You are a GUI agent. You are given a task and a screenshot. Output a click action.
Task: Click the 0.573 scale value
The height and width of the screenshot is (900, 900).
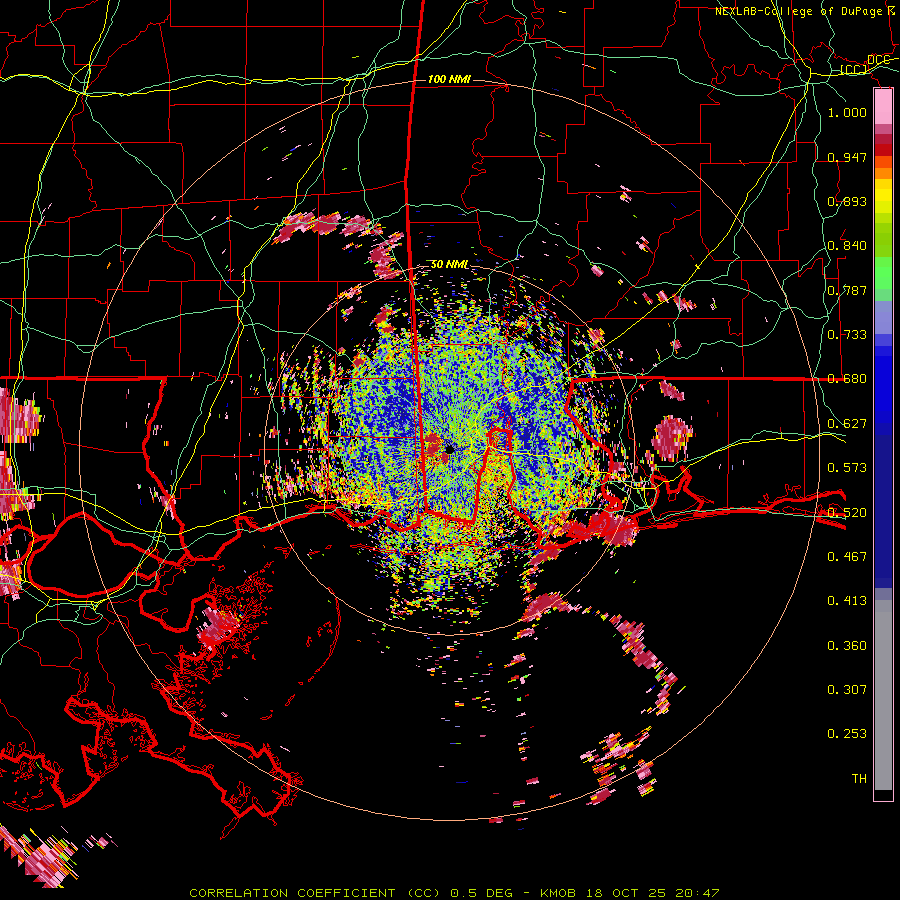point(847,467)
